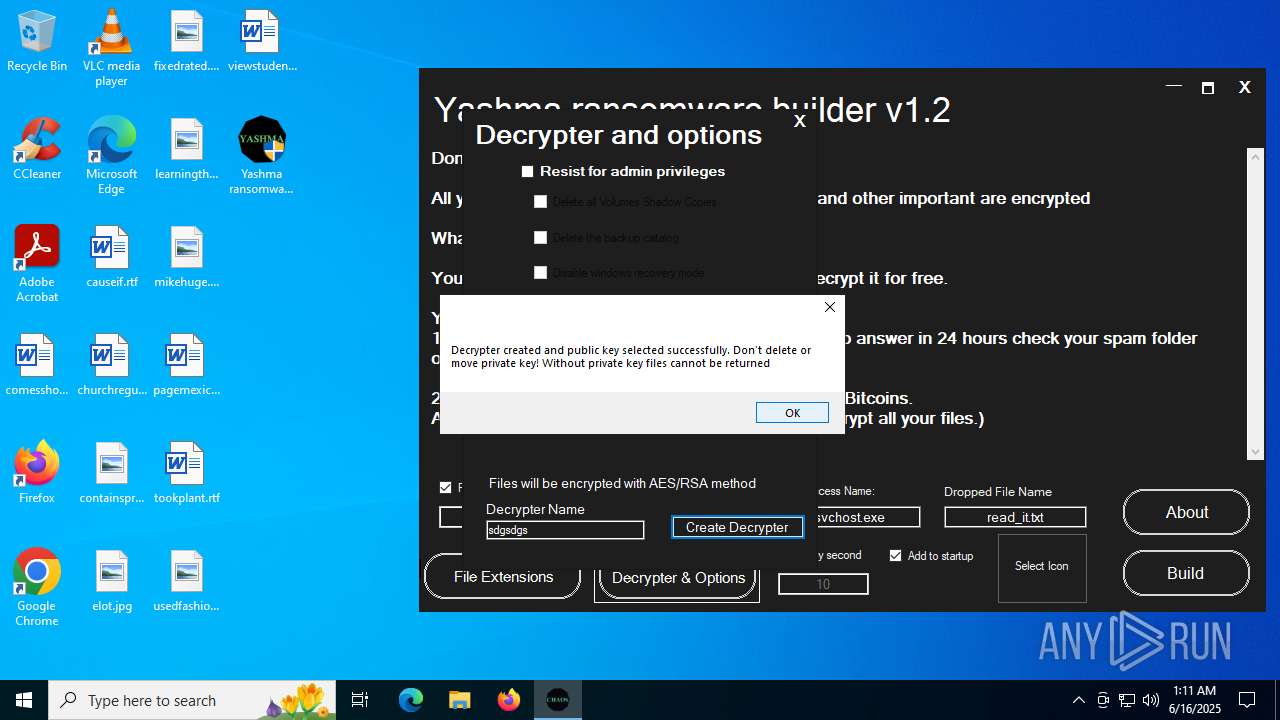Select elot.jpg image file icon
Viewport: 1280px width, 720px height.
[x=111, y=581]
